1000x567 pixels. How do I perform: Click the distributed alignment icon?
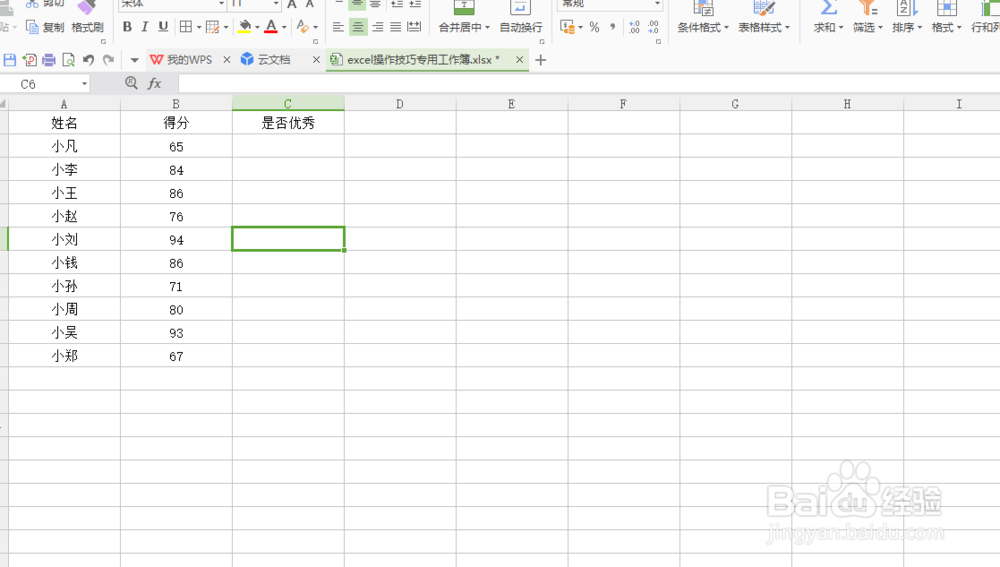click(x=414, y=27)
